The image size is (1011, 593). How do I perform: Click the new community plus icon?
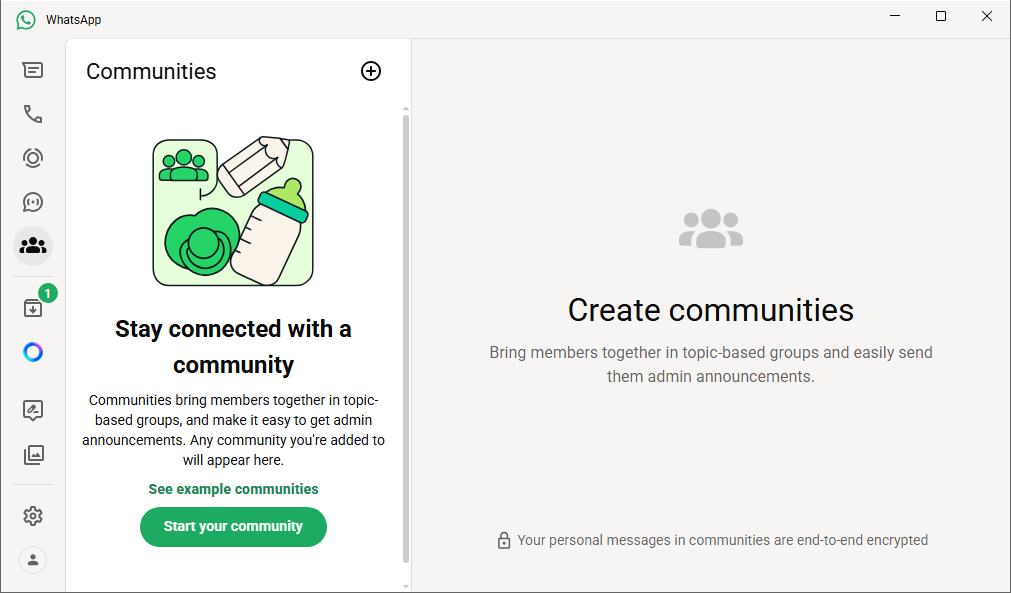coord(371,71)
